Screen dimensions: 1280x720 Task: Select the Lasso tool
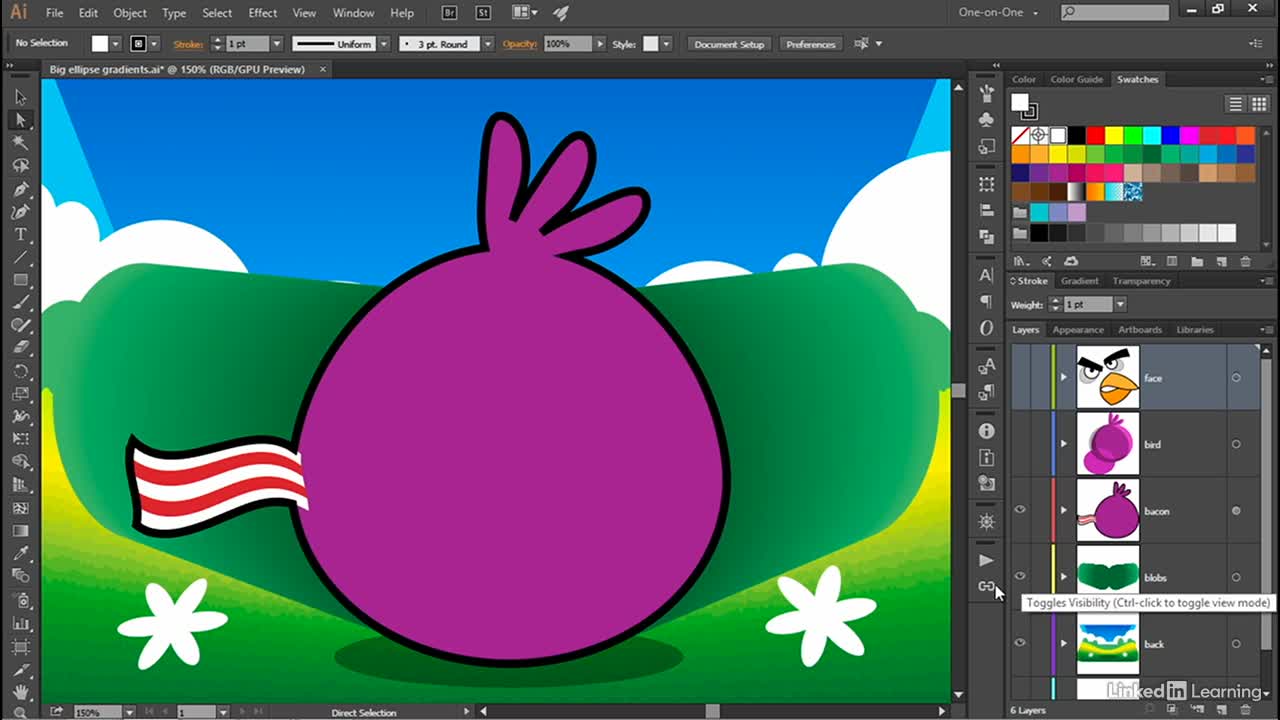click(20, 166)
